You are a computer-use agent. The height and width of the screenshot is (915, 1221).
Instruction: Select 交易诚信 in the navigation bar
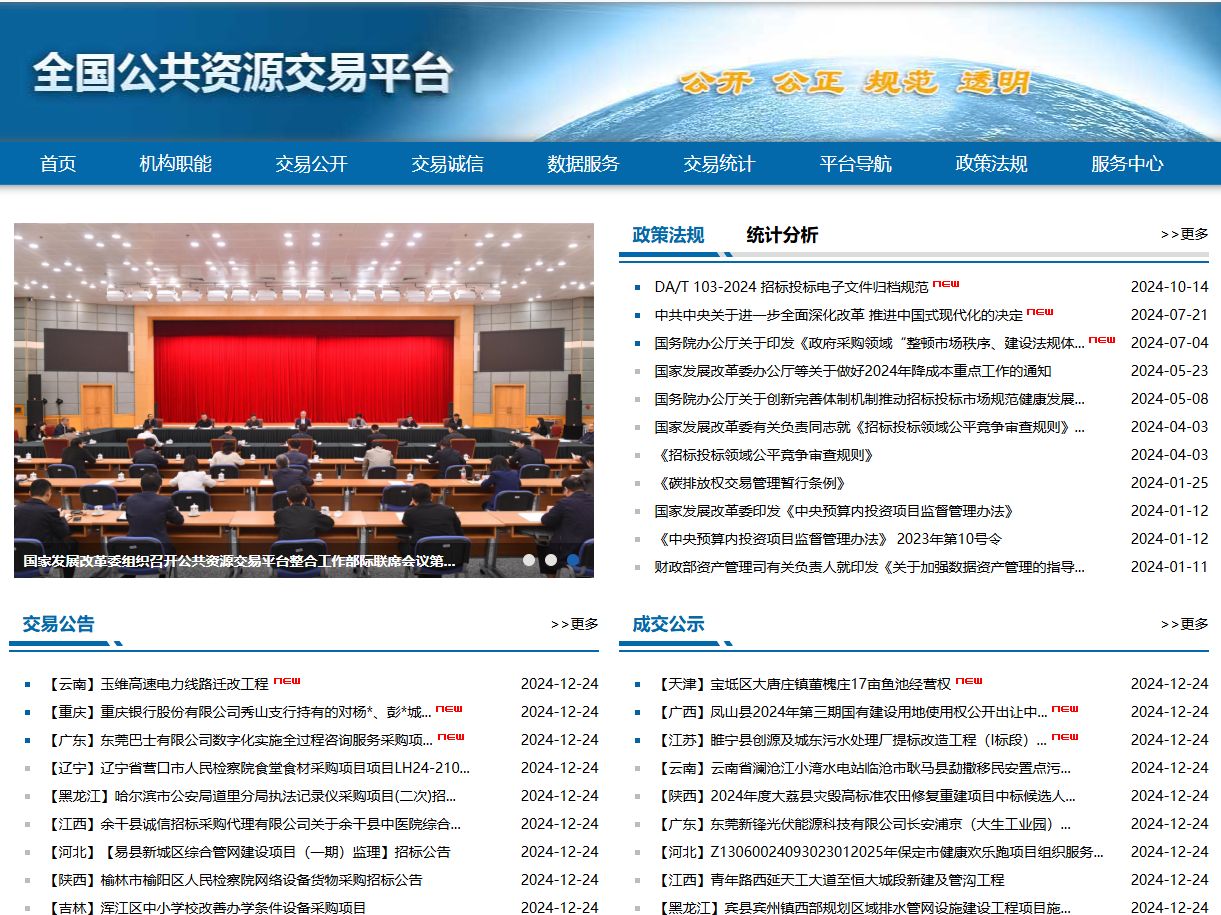(448, 164)
